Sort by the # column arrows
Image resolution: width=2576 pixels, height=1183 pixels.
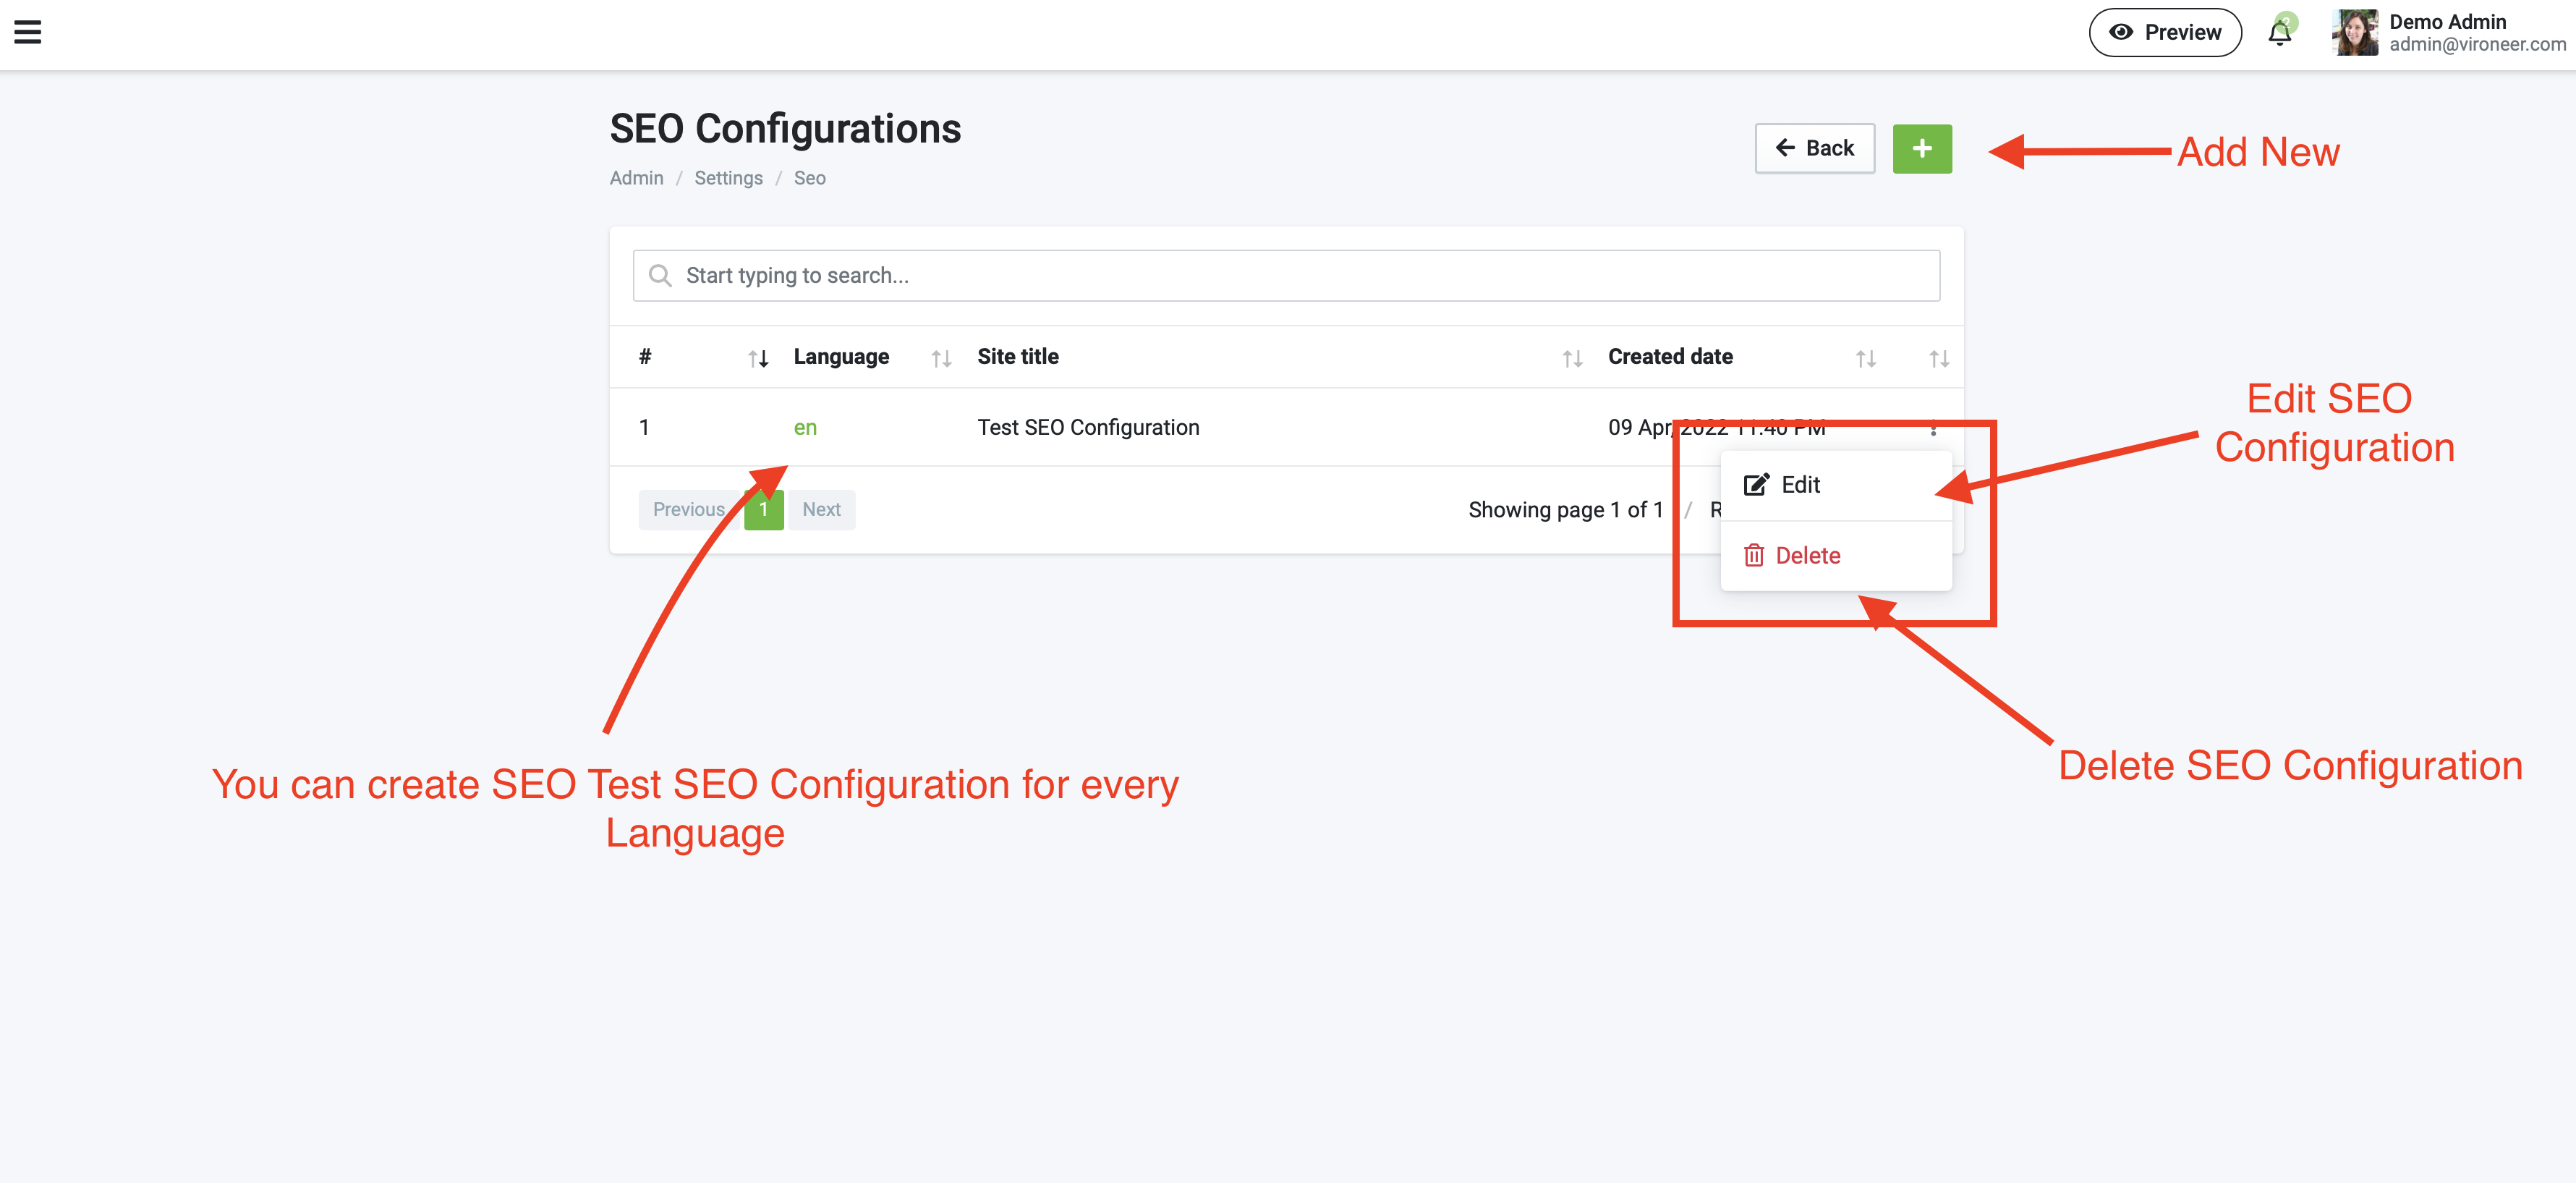(758, 358)
